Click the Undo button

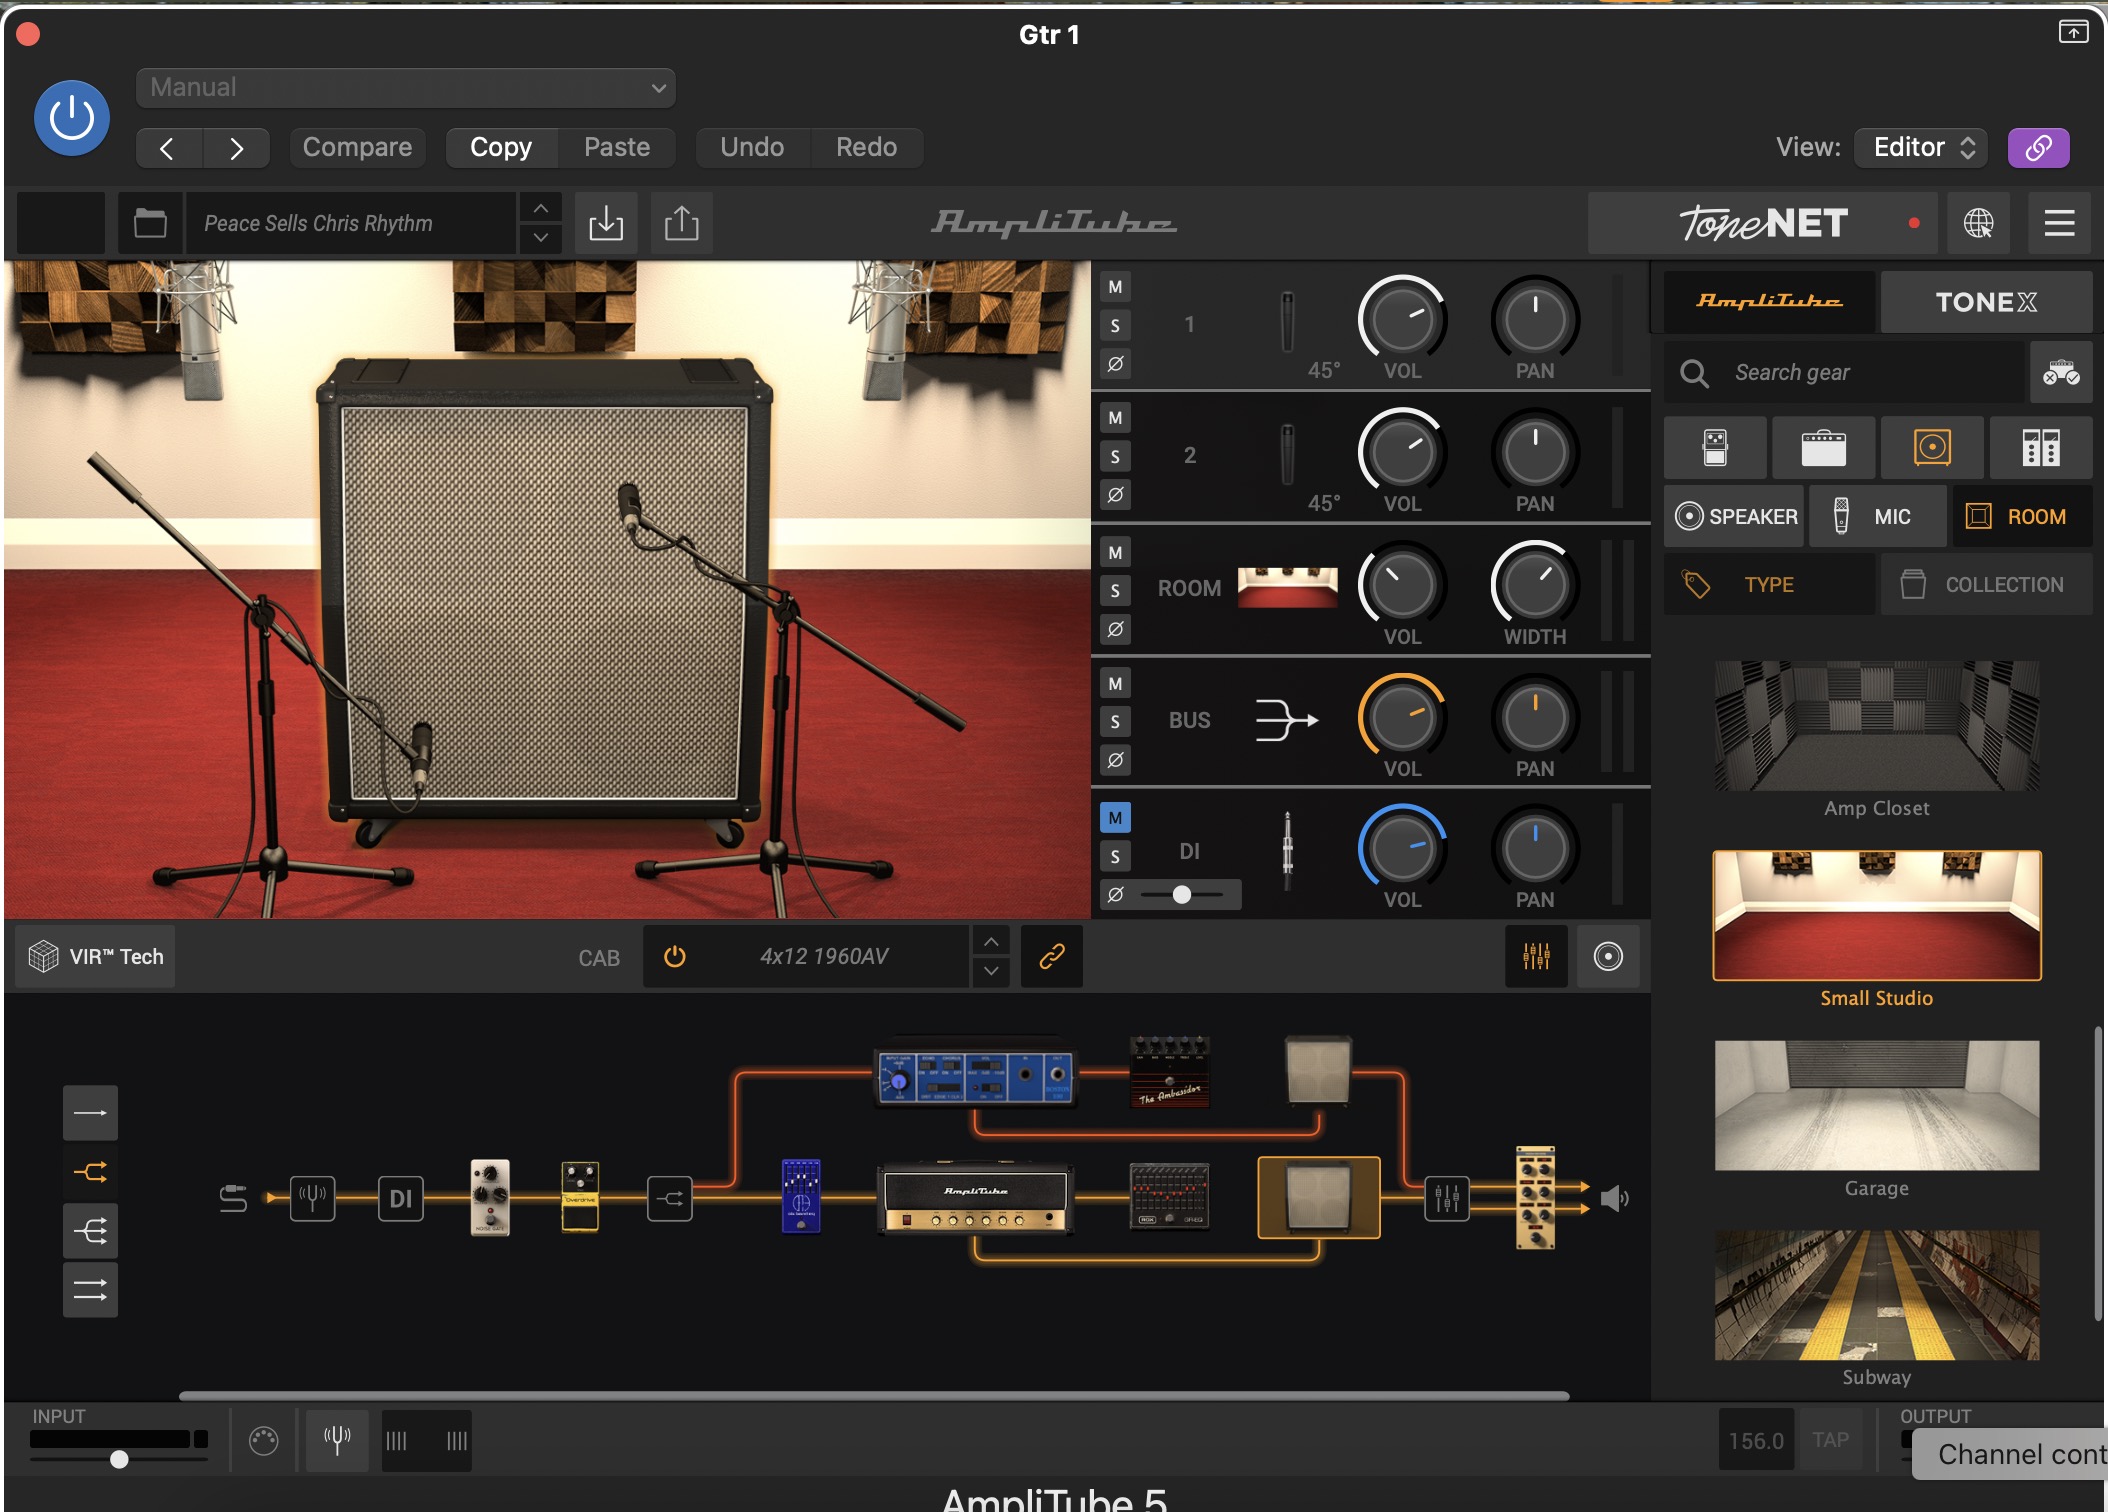tap(752, 147)
